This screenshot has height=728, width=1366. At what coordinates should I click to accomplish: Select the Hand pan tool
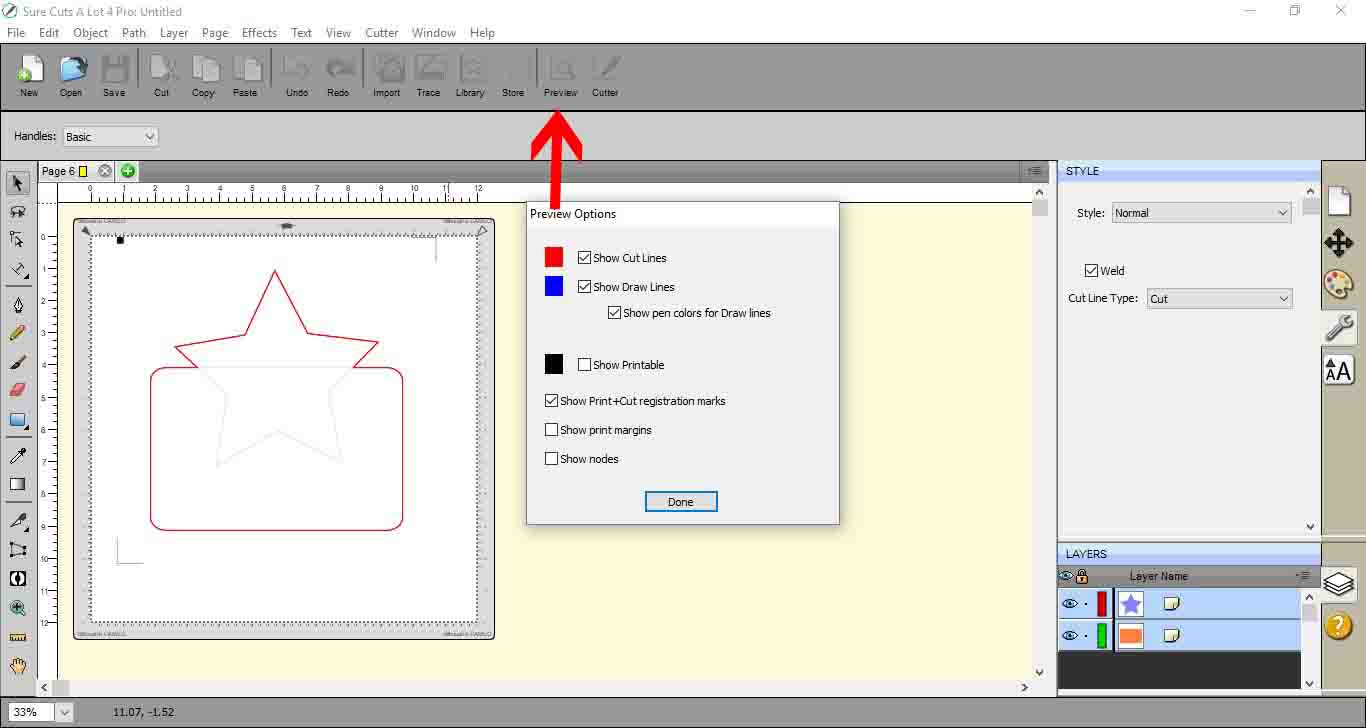tap(17, 665)
